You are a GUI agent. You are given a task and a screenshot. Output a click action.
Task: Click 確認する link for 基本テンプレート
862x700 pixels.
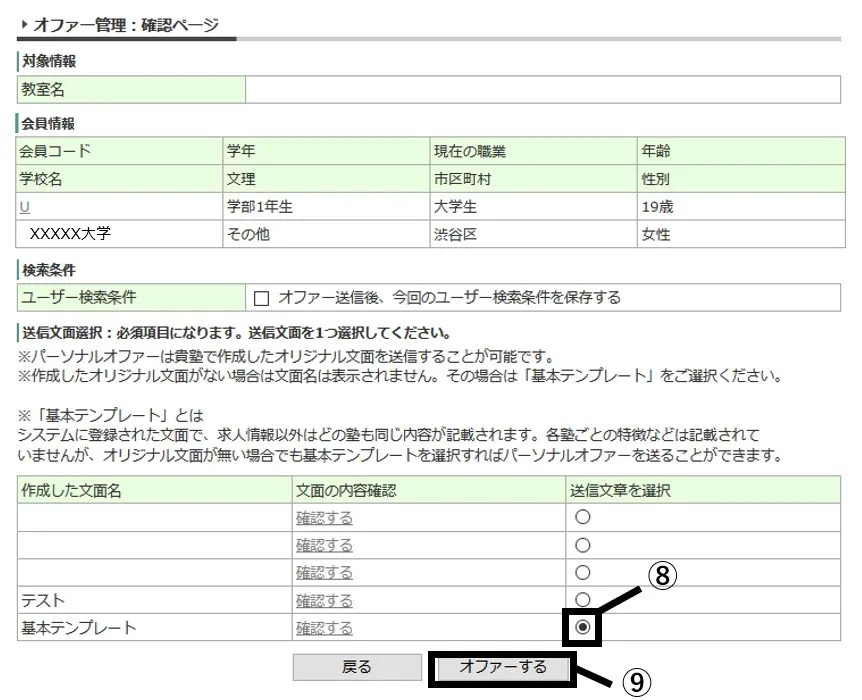[x=324, y=629]
